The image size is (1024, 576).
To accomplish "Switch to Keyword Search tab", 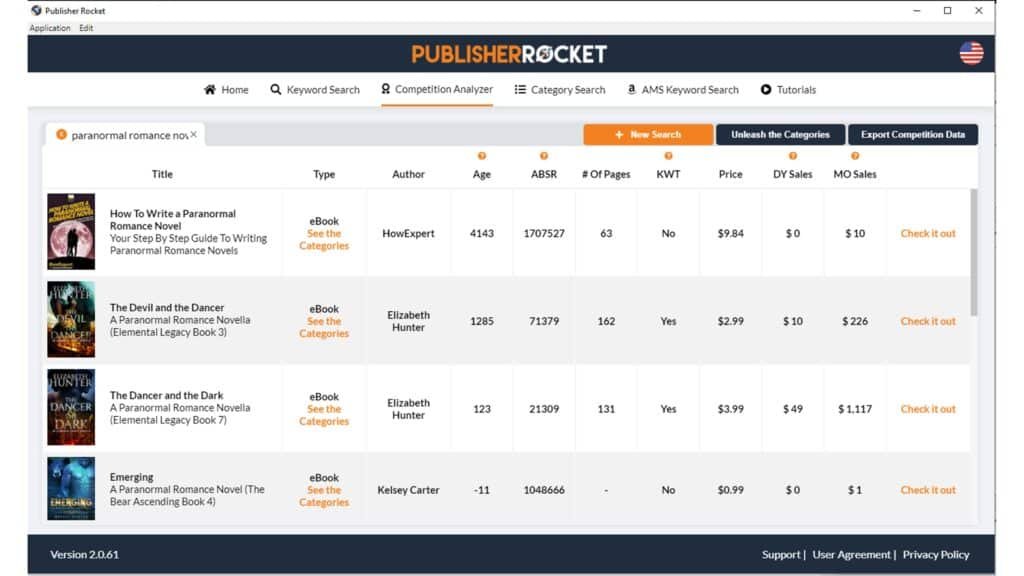I will click(x=315, y=89).
